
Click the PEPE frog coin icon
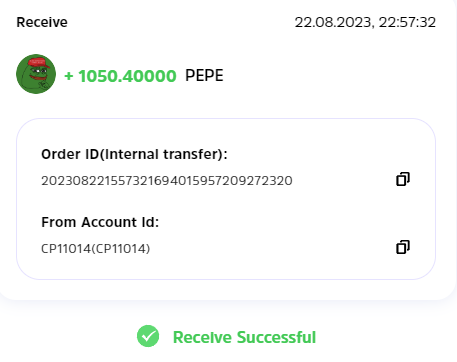[36, 74]
